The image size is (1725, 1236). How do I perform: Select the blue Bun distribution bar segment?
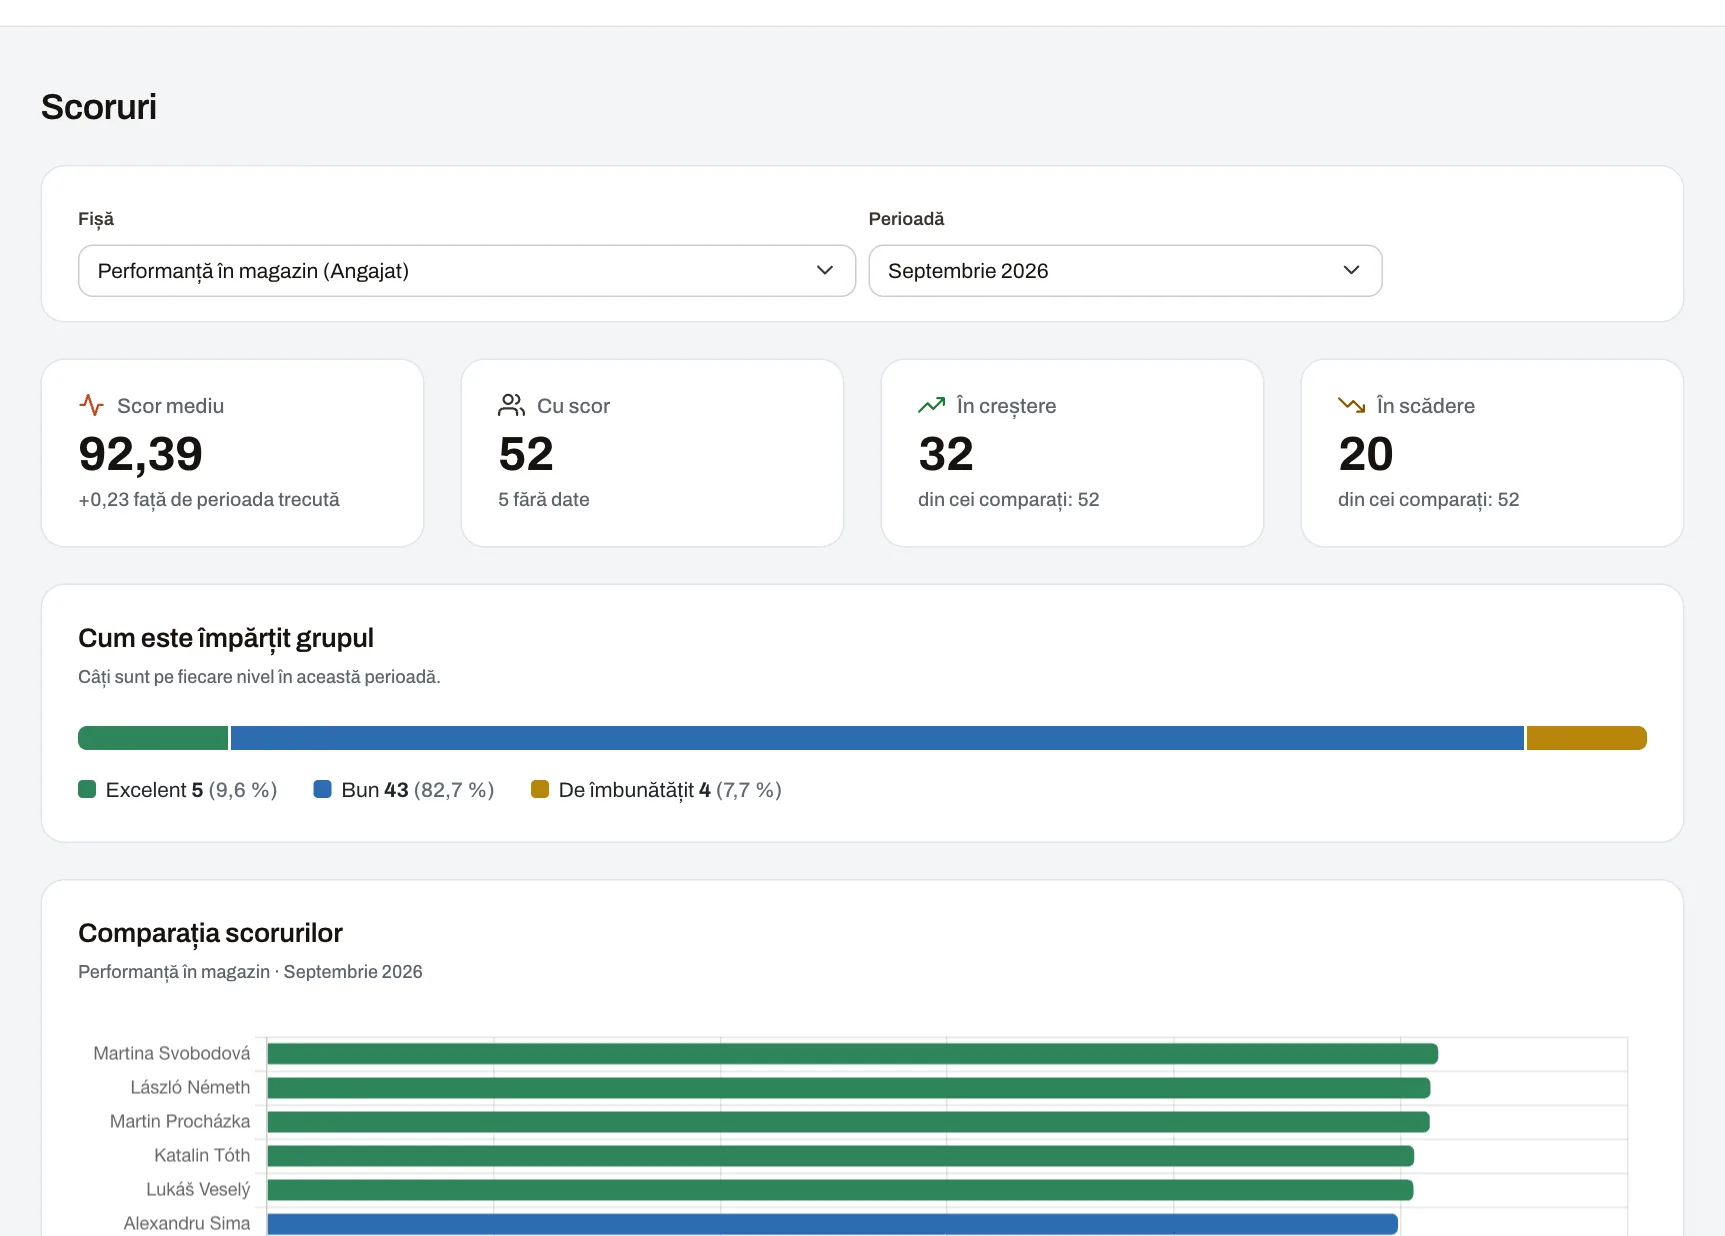coord(877,738)
